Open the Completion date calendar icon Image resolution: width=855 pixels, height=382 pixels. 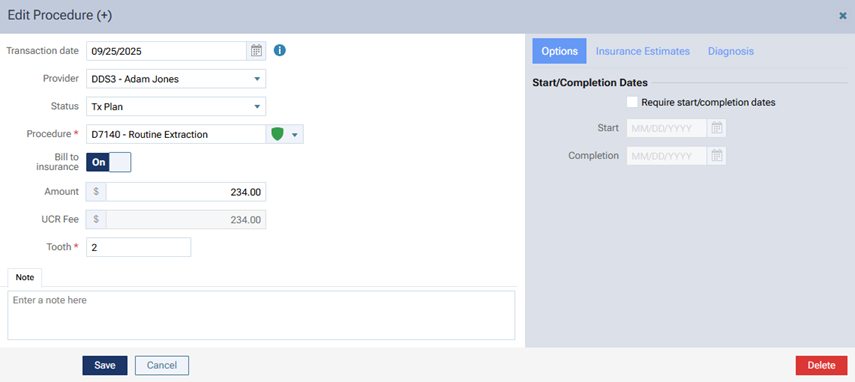pyautogui.click(x=717, y=156)
